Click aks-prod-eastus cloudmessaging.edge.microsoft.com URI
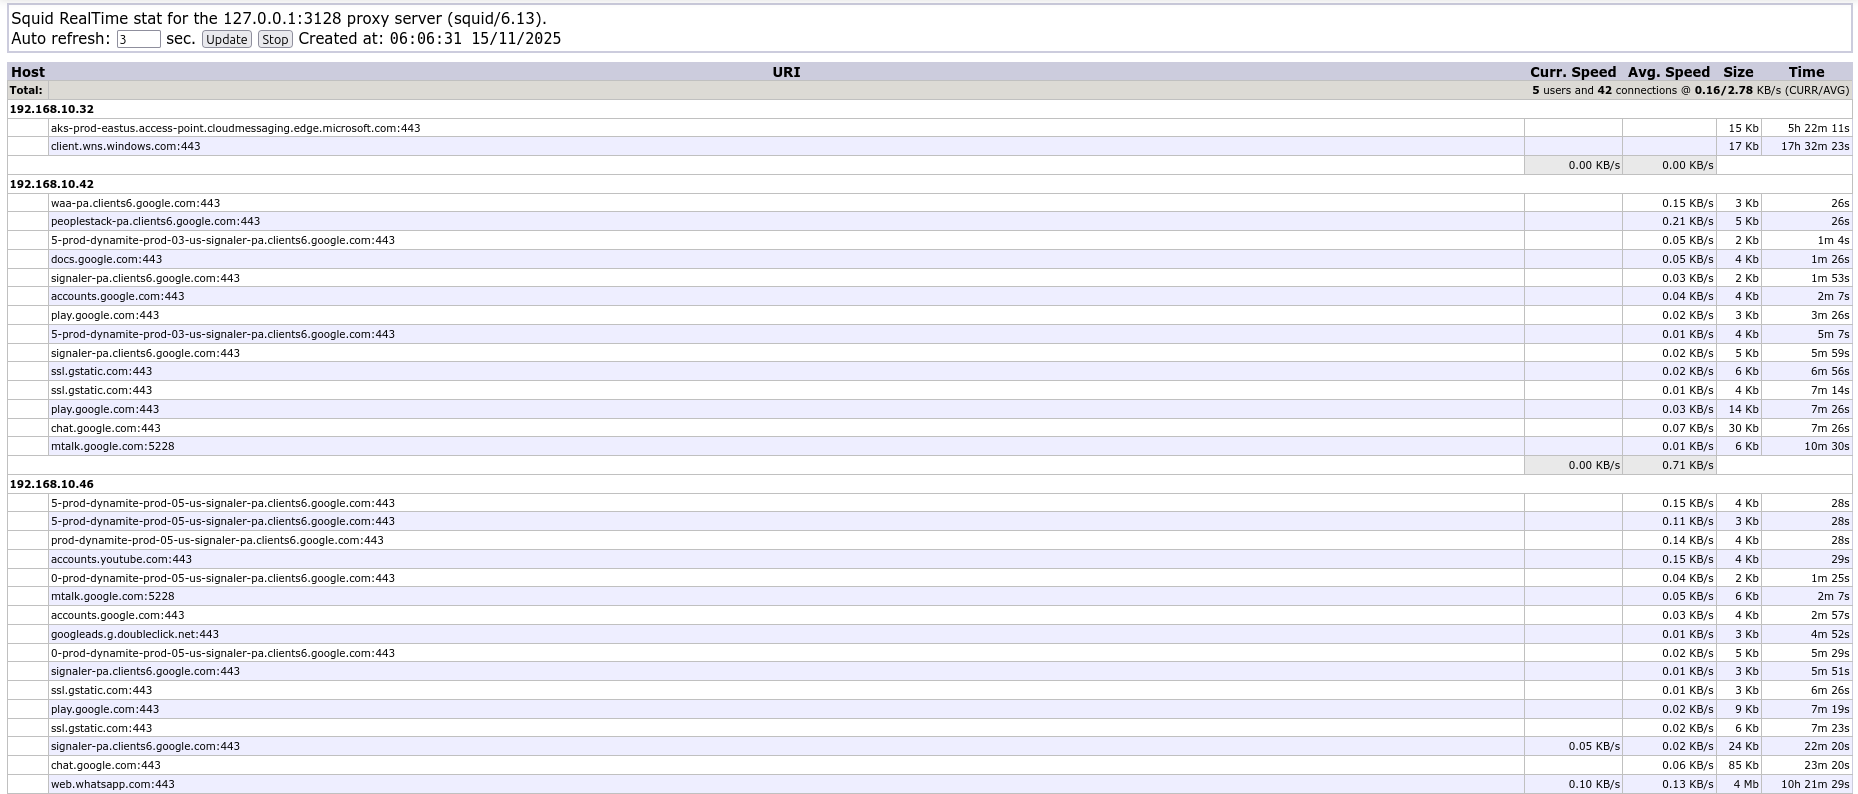 click(x=235, y=128)
